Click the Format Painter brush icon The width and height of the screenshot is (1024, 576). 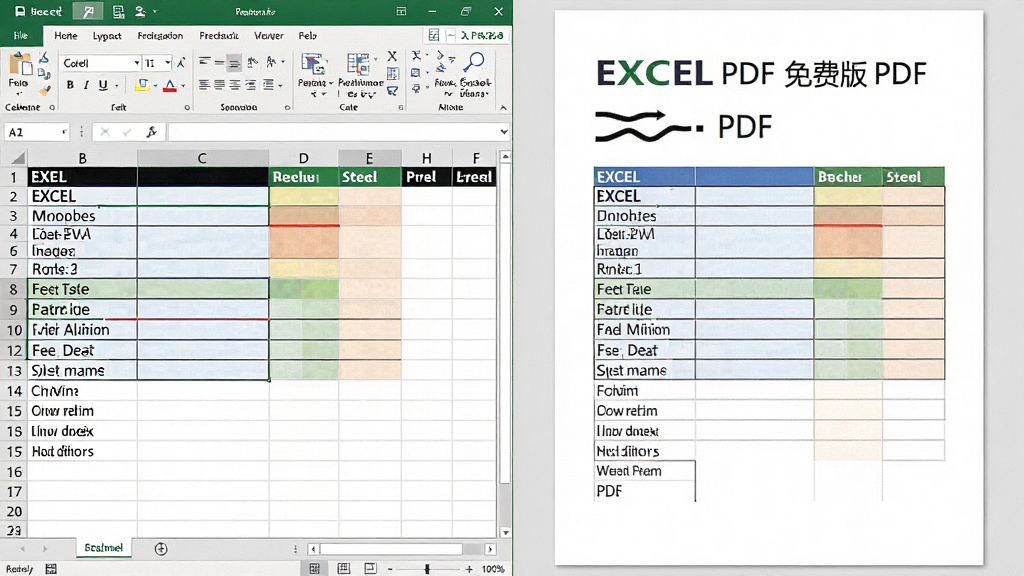[x=44, y=90]
